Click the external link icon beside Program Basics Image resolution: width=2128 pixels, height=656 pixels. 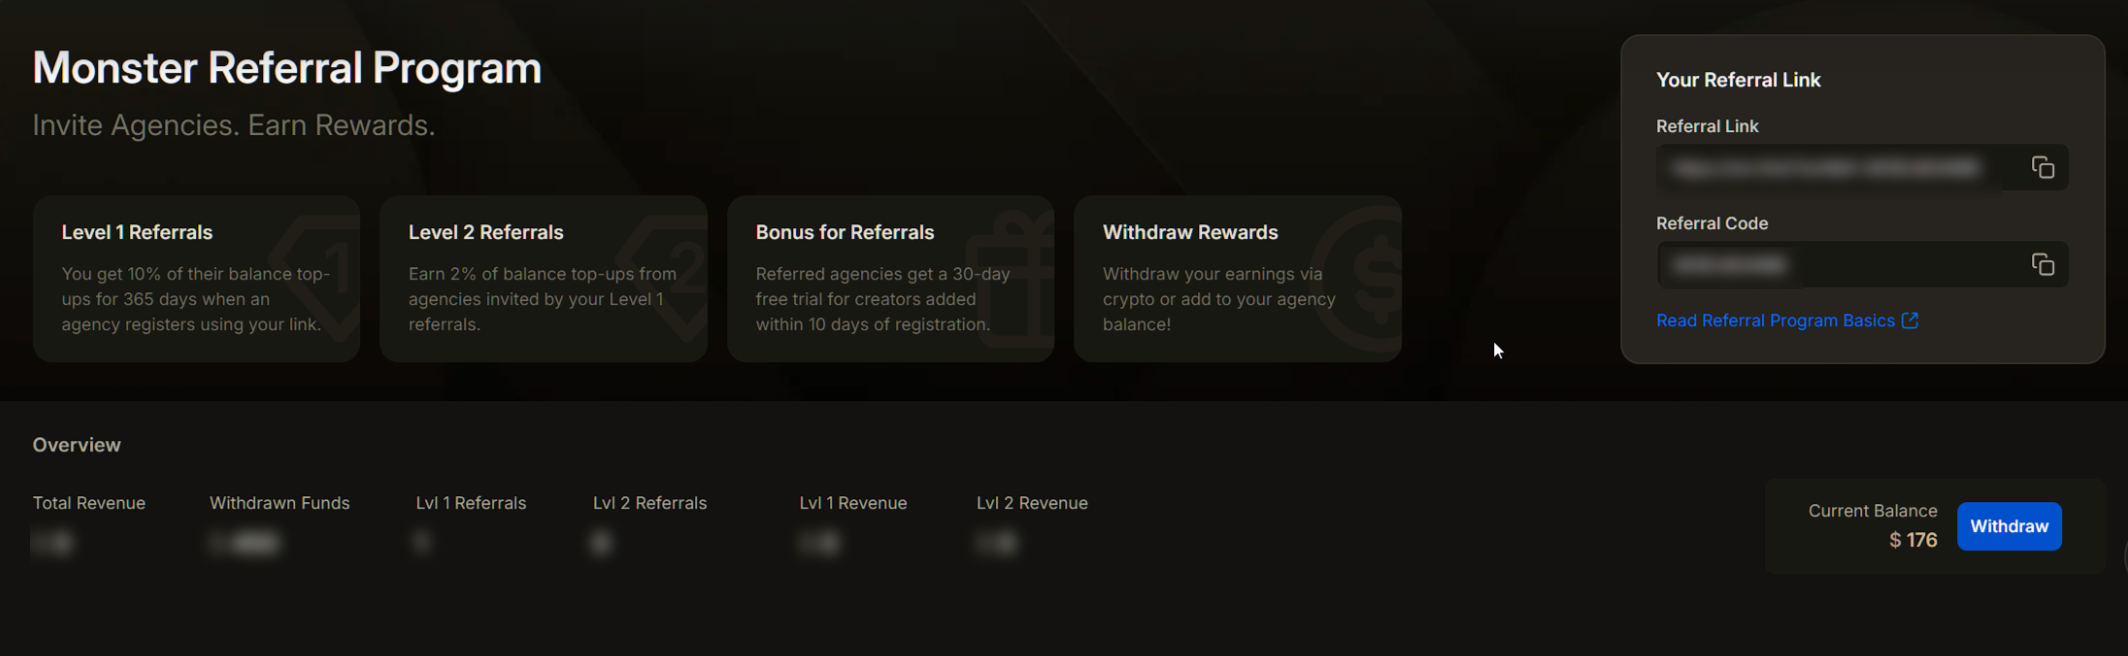[x=1910, y=321]
